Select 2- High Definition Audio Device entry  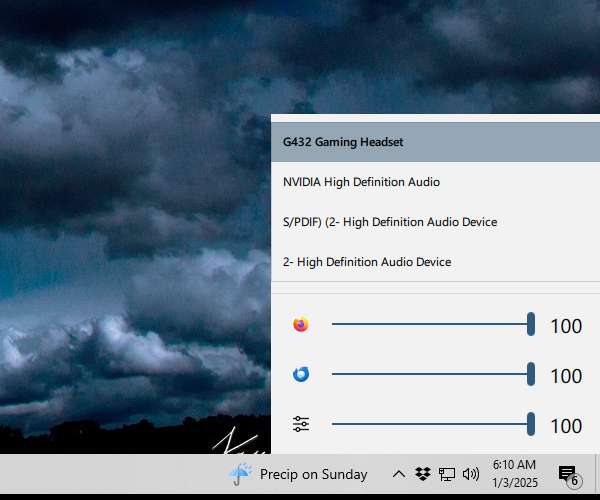(x=435, y=262)
